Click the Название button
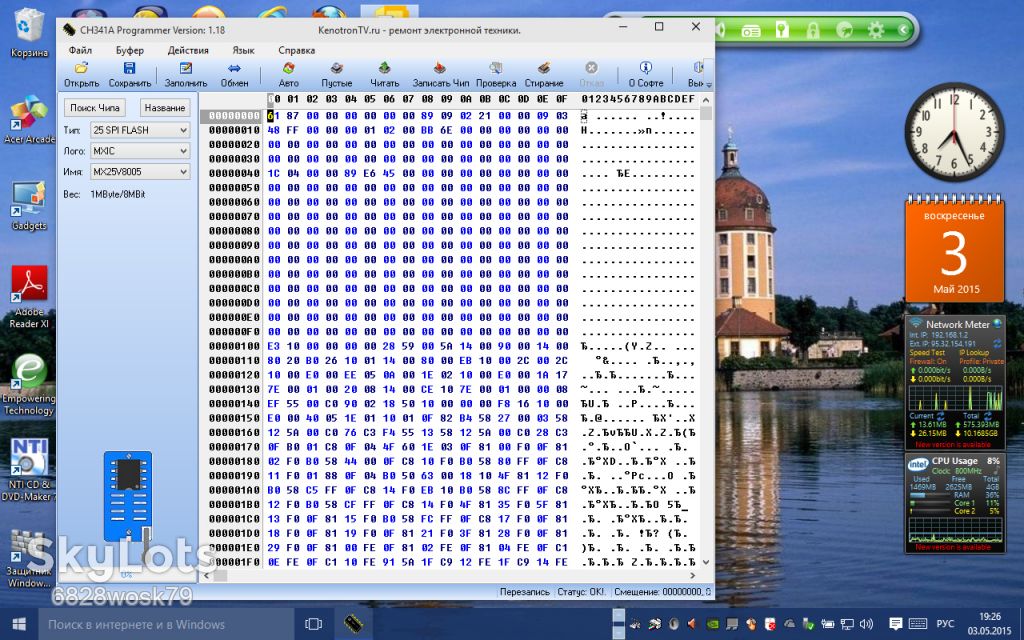Viewport: 1024px width, 640px height. tap(165, 108)
